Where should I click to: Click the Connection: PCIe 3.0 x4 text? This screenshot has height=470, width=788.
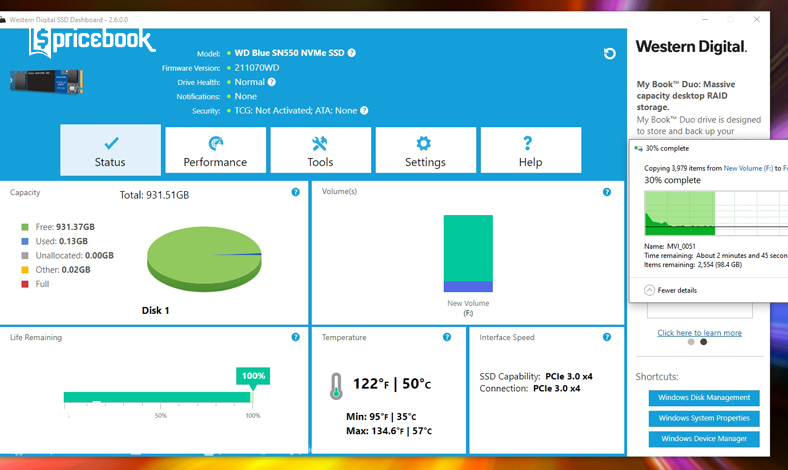[x=530, y=389]
